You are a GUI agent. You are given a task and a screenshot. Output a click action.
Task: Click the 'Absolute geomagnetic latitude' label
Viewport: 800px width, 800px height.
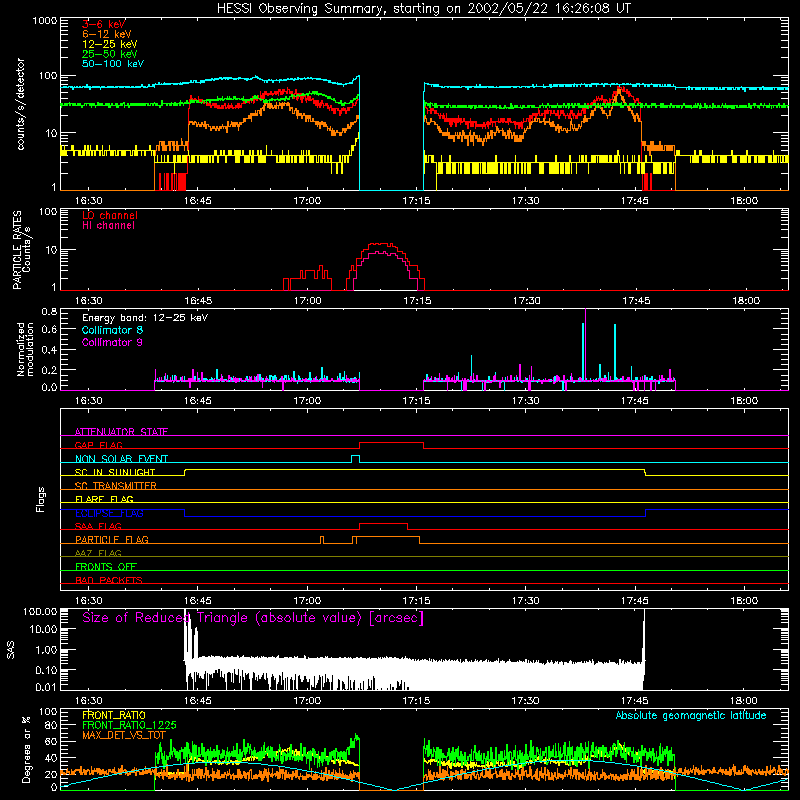click(691, 715)
